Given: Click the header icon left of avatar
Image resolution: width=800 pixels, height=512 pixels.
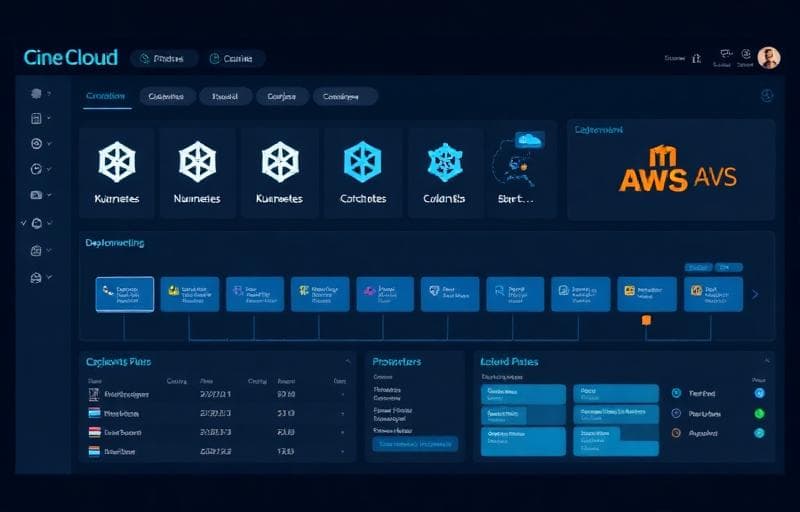Looking at the screenshot, I should (746, 55).
